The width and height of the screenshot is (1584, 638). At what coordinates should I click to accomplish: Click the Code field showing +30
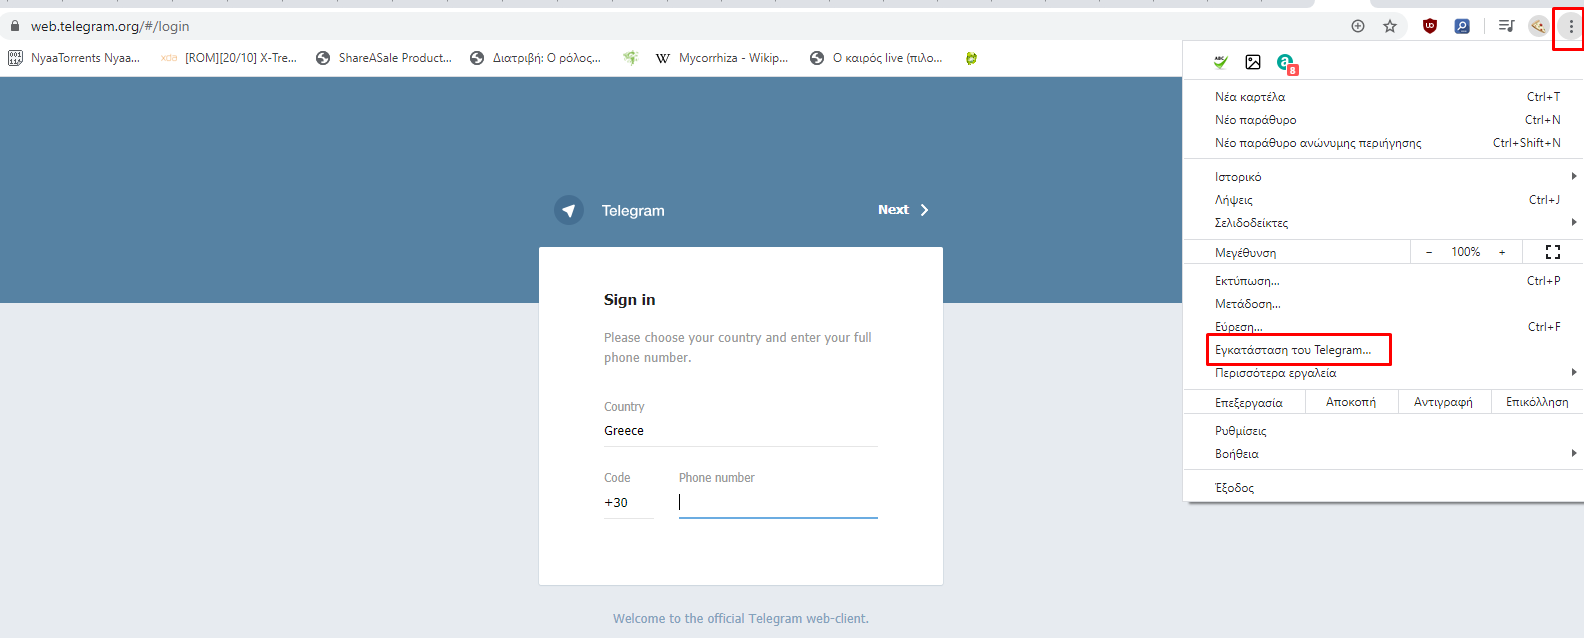click(628, 503)
